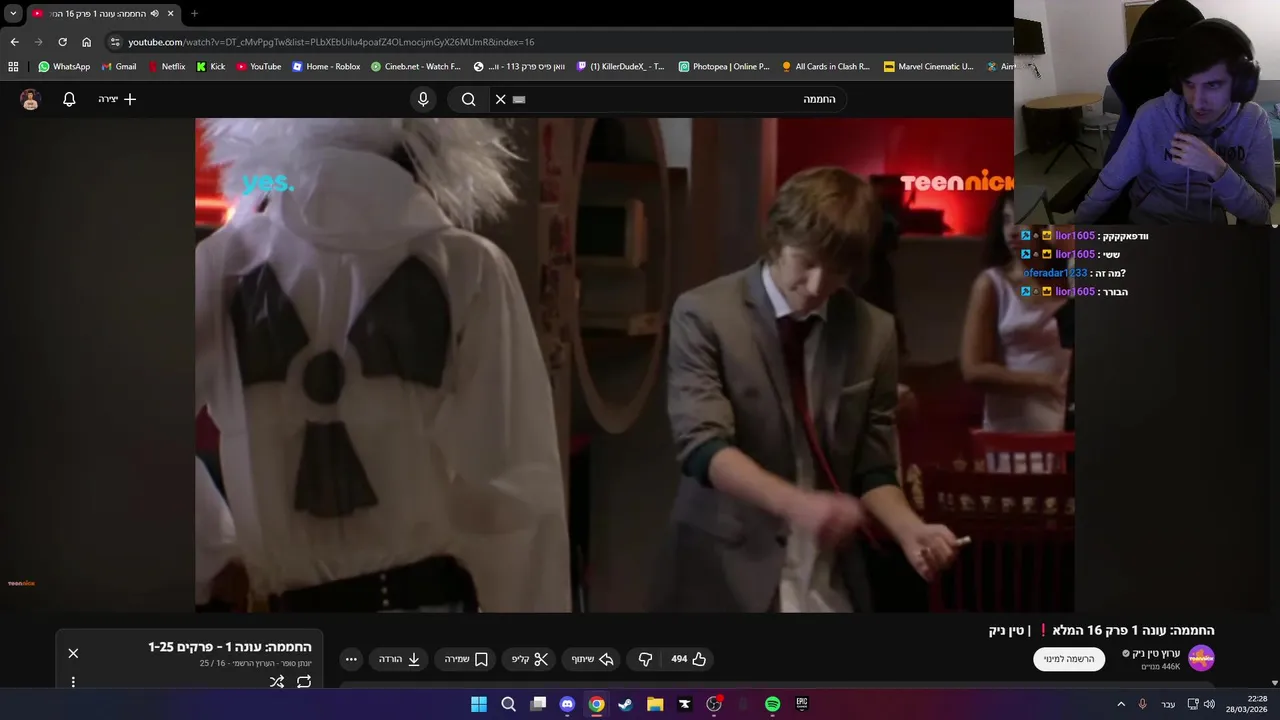Open the Cineb.net bookmark
This screenshot has height=720, width=1280.
point(416,67)
